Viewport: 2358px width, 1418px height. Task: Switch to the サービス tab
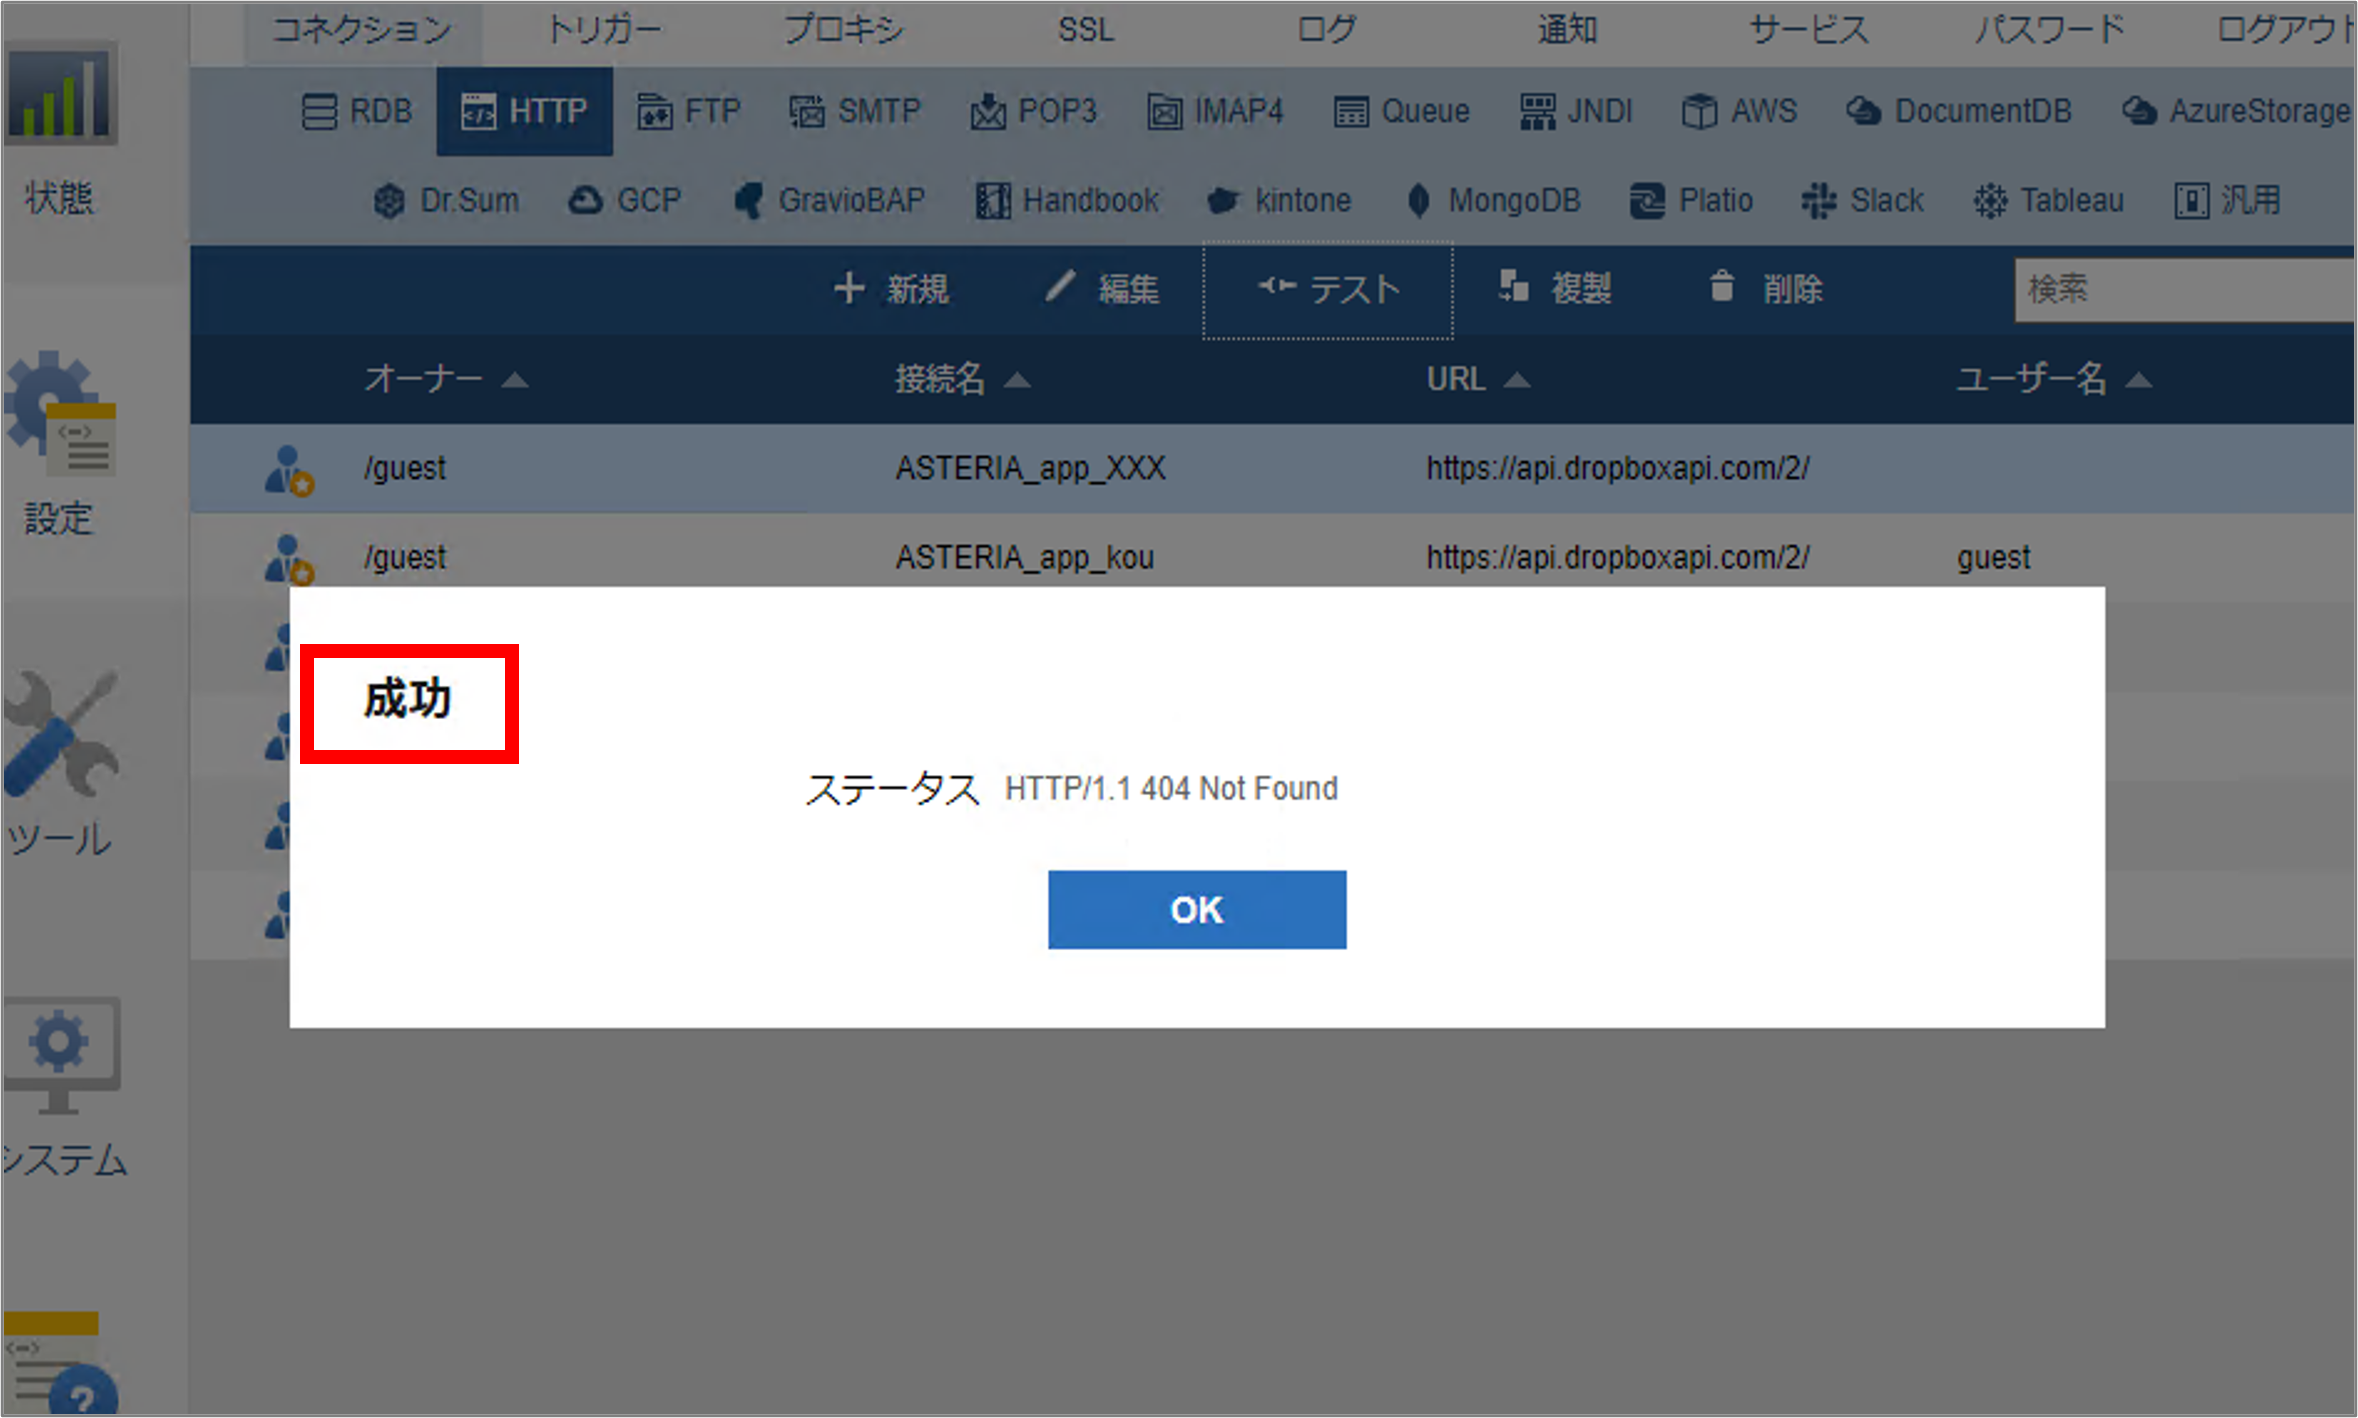1808,30
